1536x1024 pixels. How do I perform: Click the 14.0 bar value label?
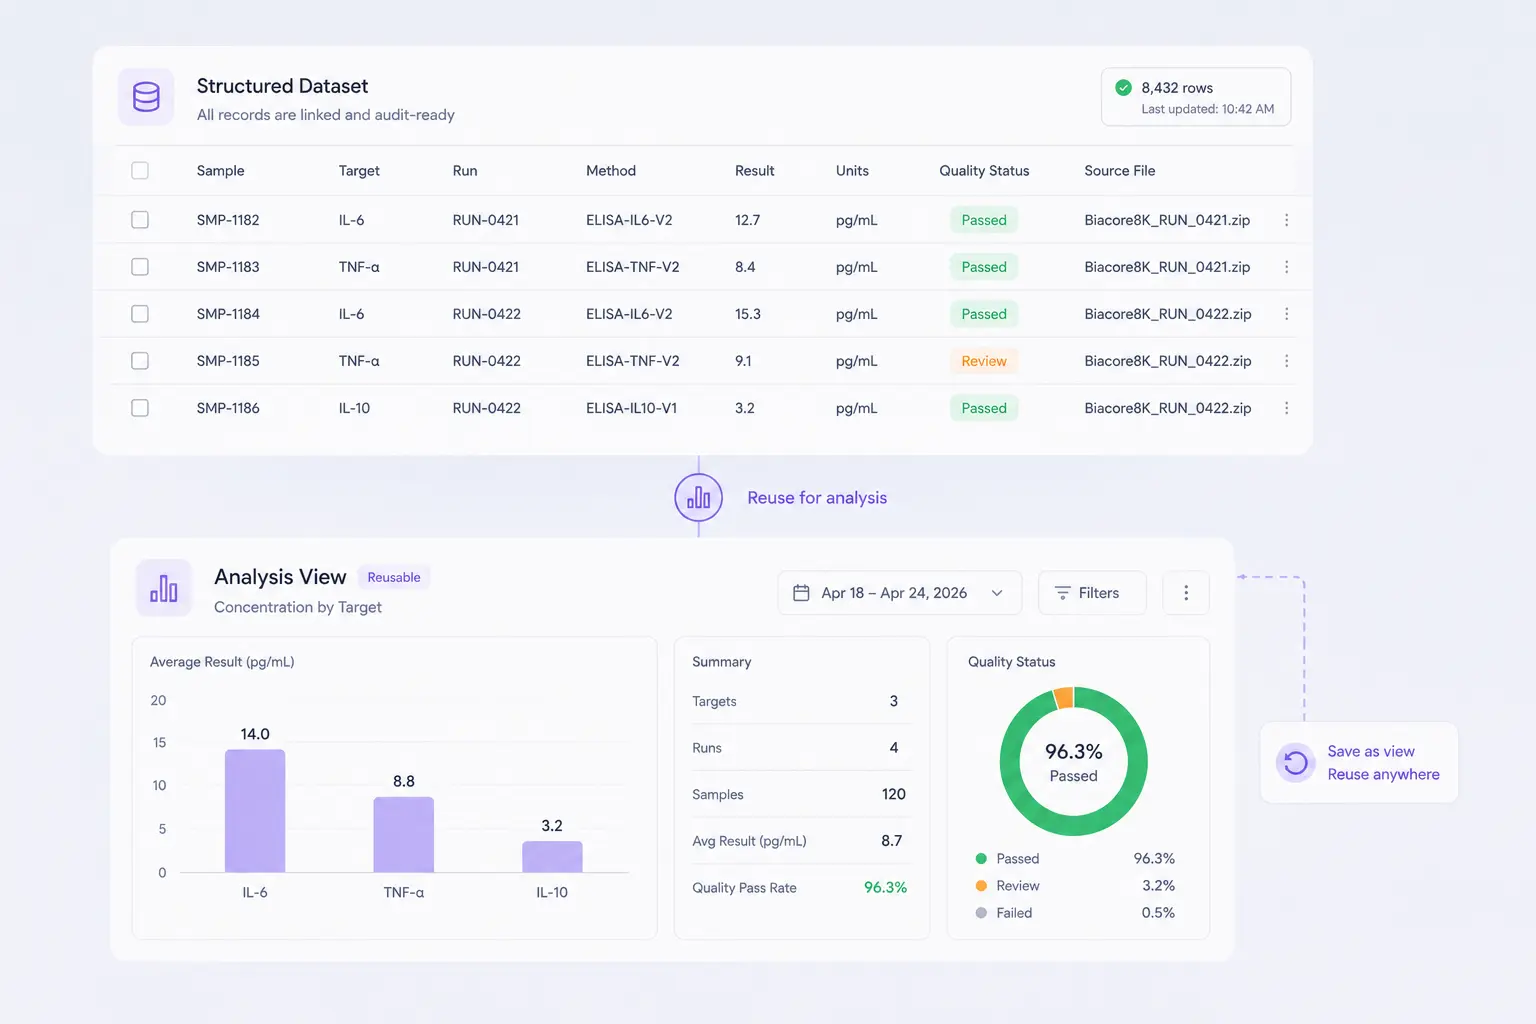[255, 734]
